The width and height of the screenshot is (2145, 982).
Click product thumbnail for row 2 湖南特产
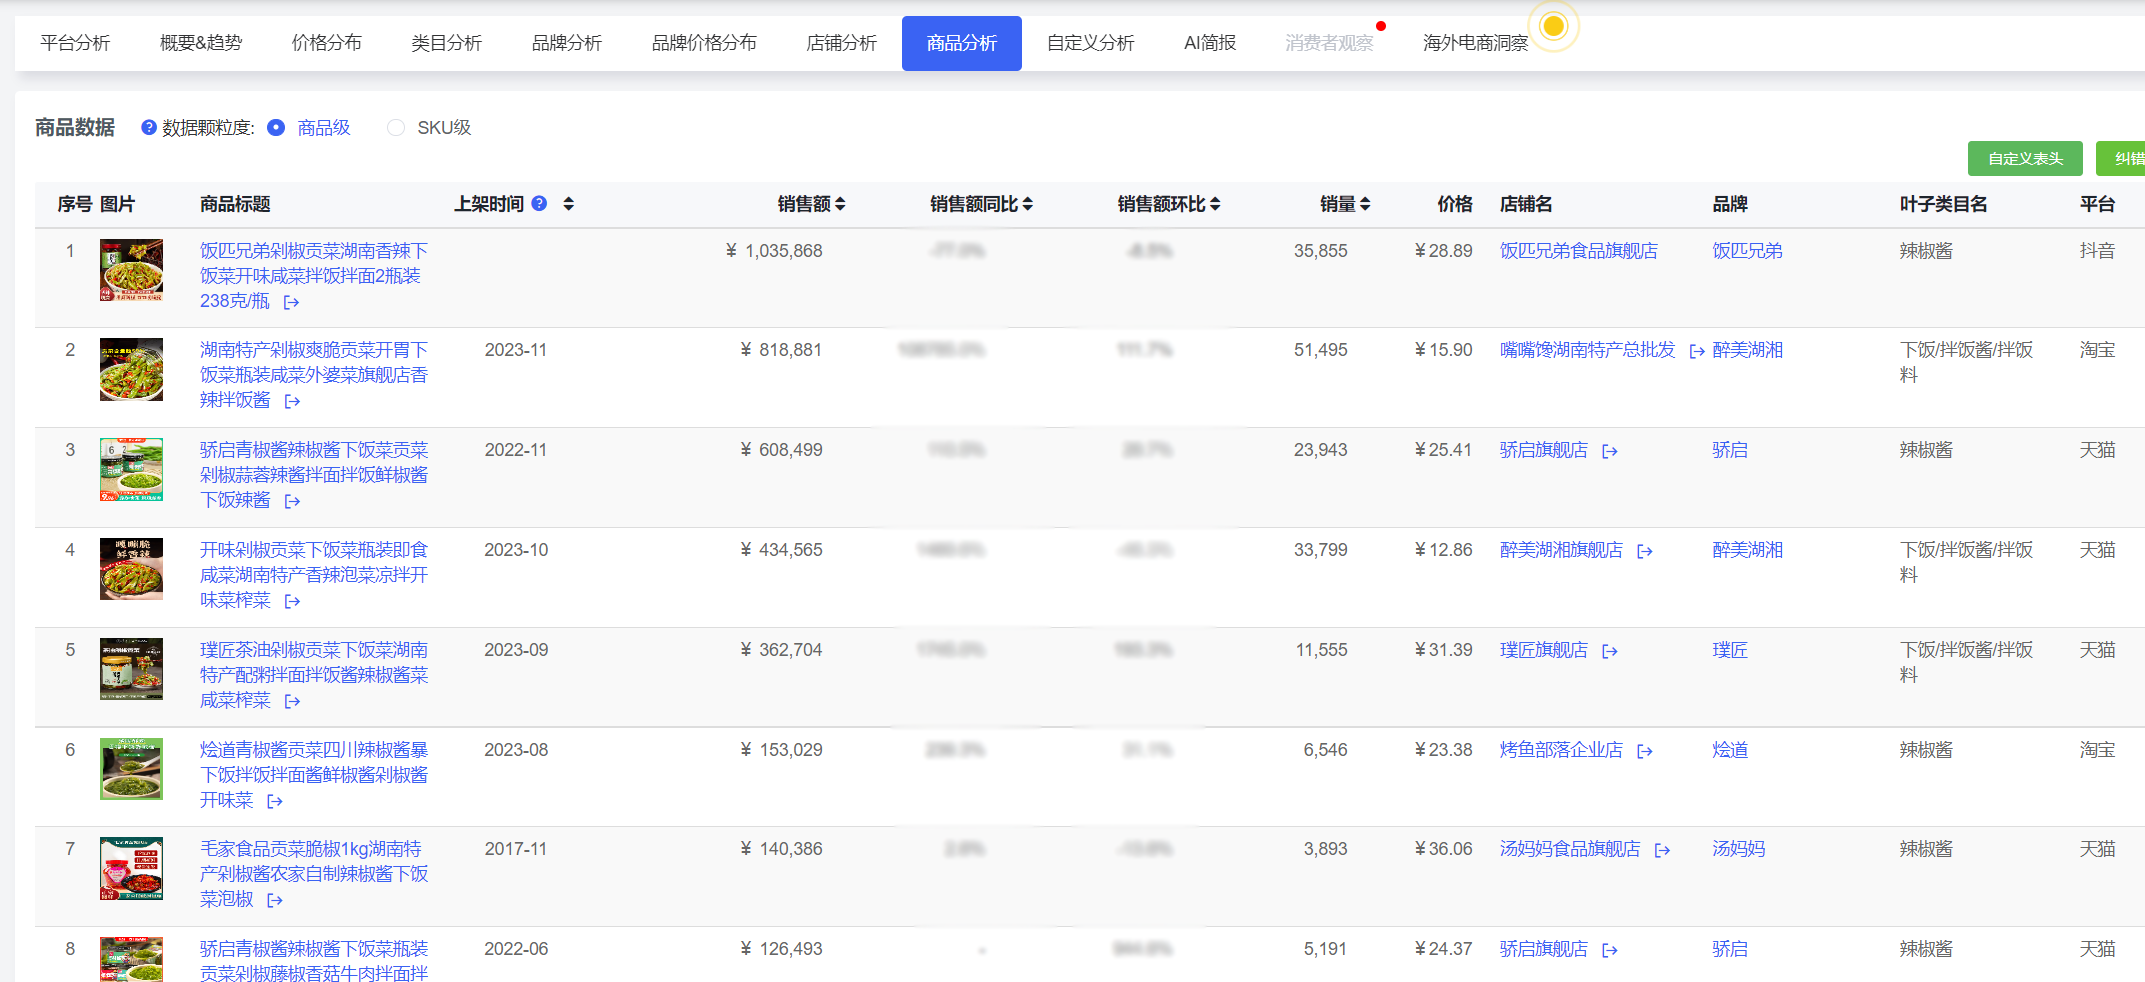131,369
